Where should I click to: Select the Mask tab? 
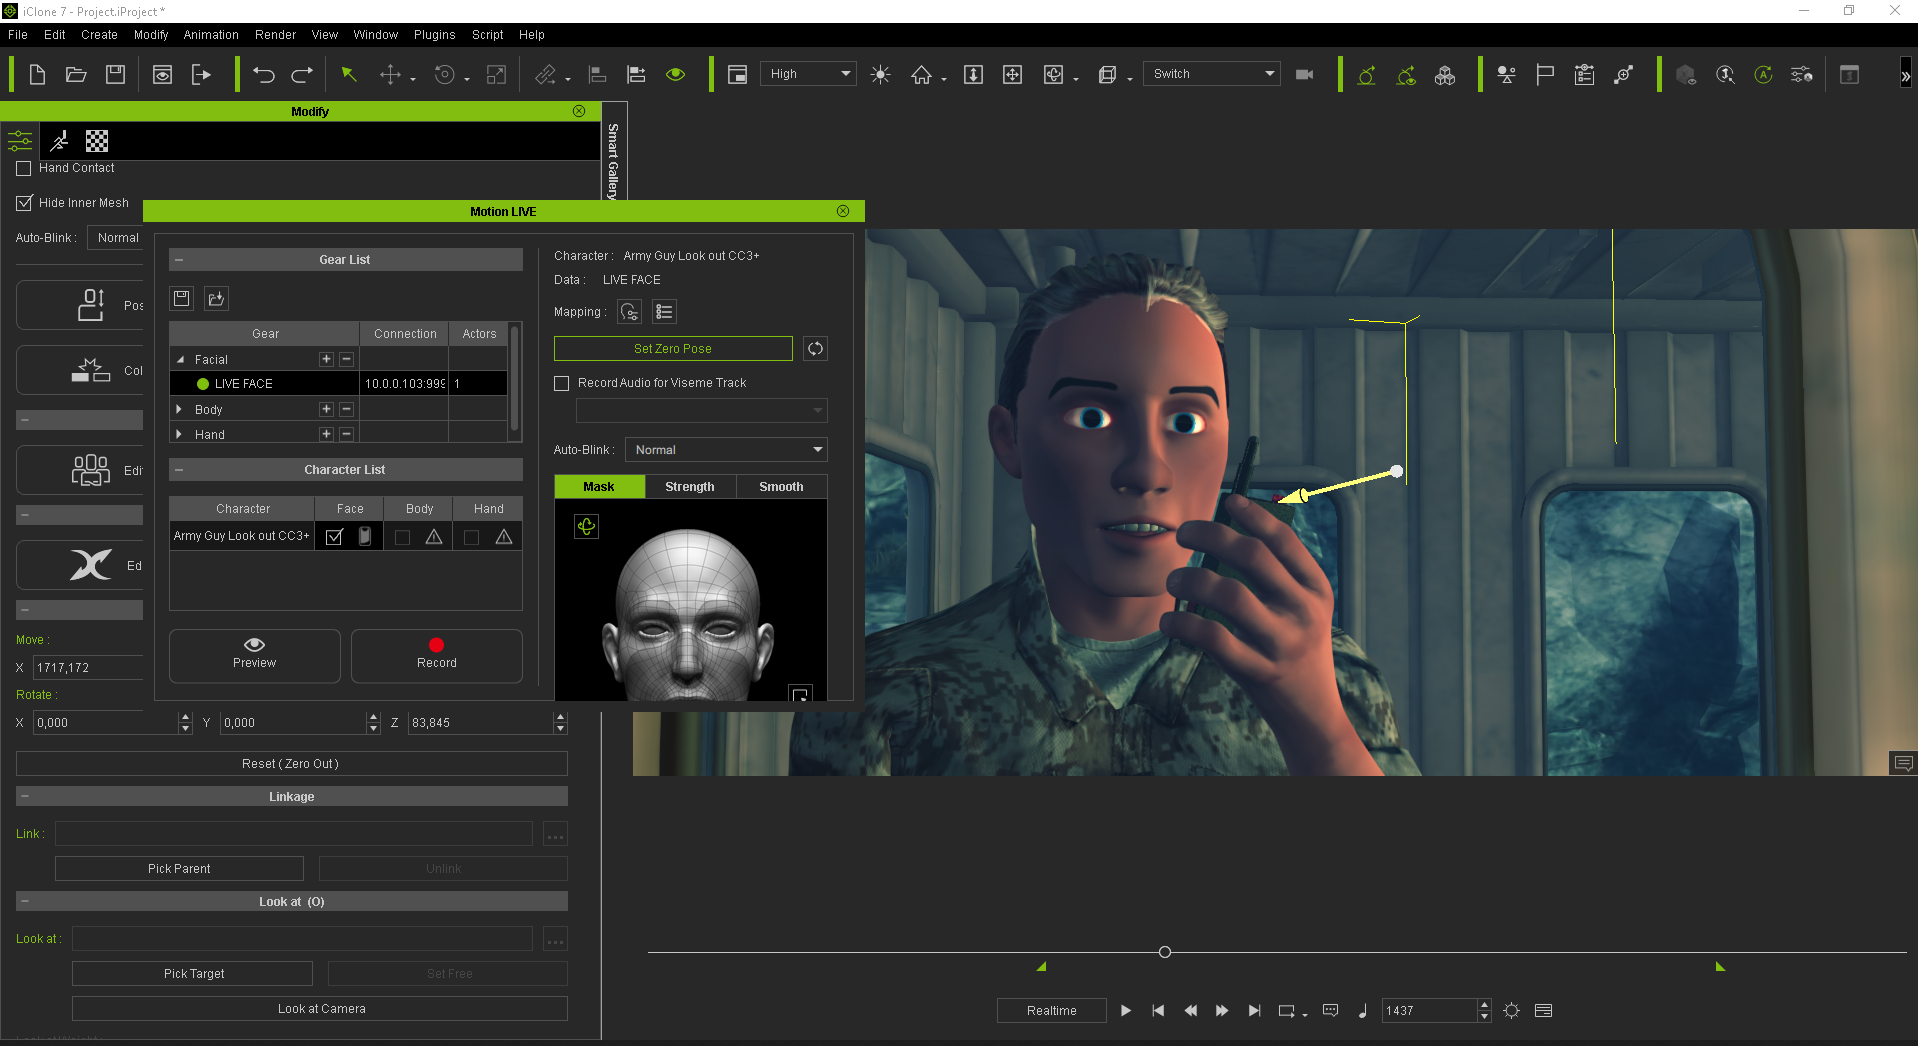599,487
